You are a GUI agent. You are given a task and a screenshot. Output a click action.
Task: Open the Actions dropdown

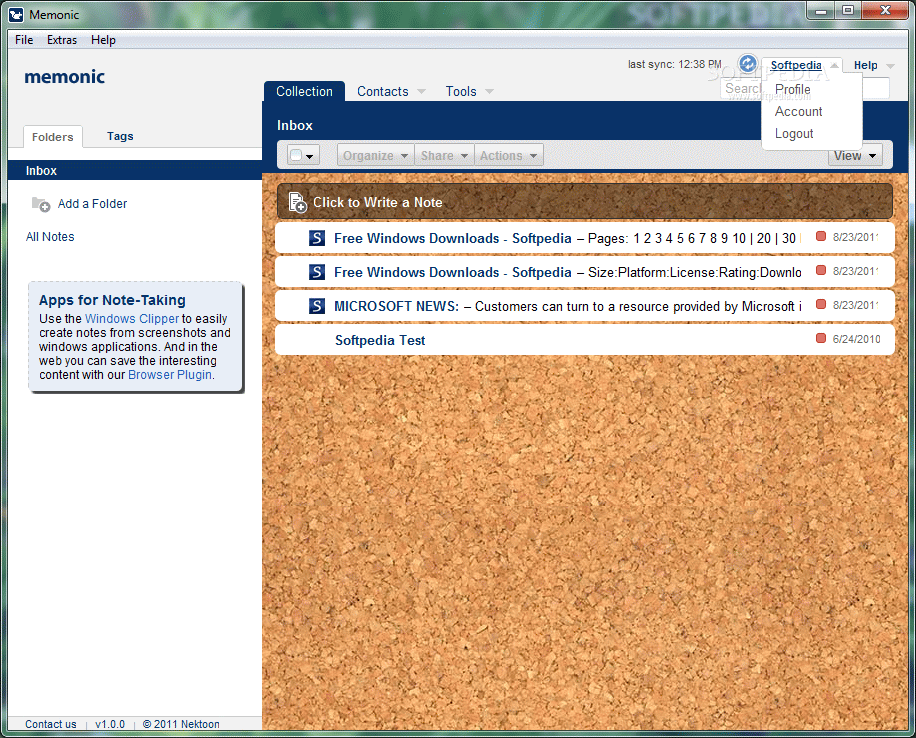click(508, 155)
